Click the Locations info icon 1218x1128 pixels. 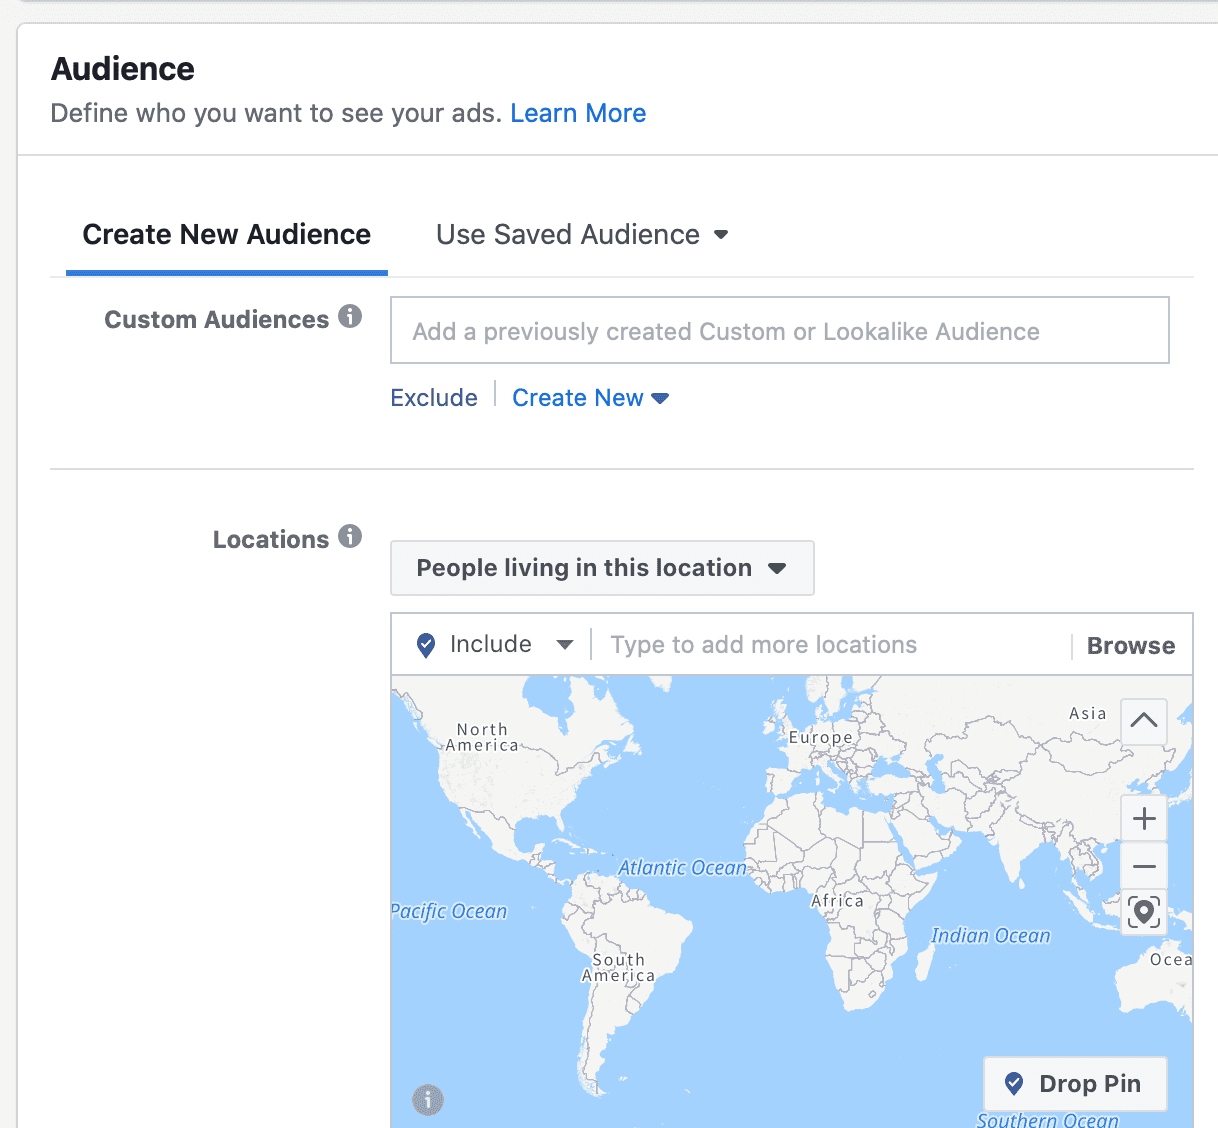(350, 536)
